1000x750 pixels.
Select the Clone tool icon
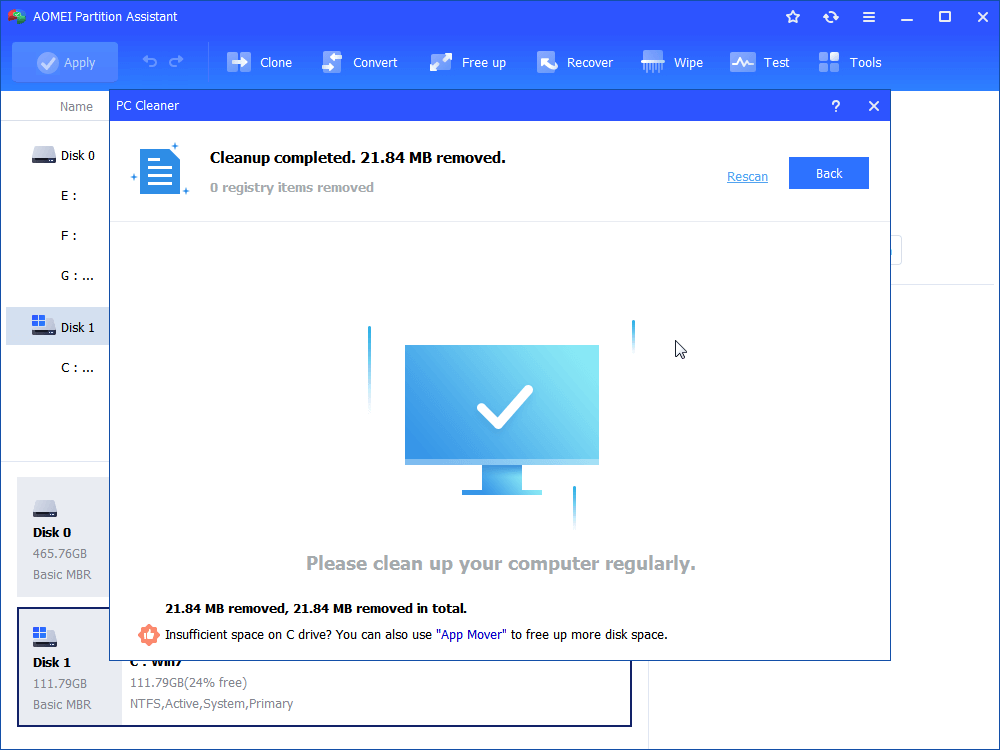[239, 61]
